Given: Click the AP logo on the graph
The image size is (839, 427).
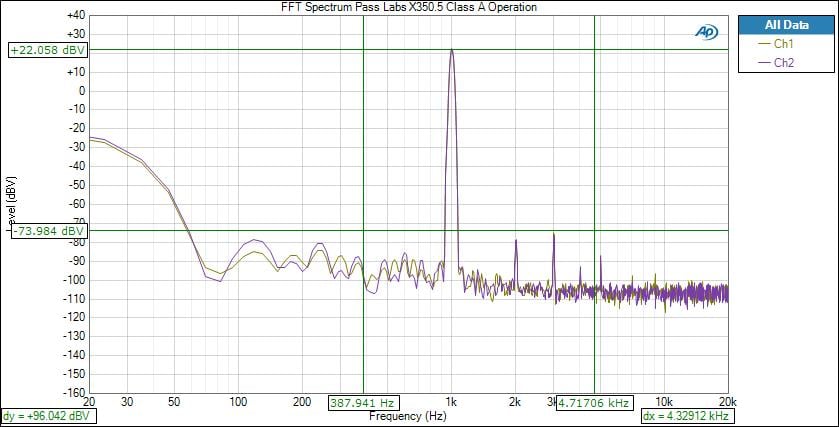Looking at the screenshot, I should 707,32.
